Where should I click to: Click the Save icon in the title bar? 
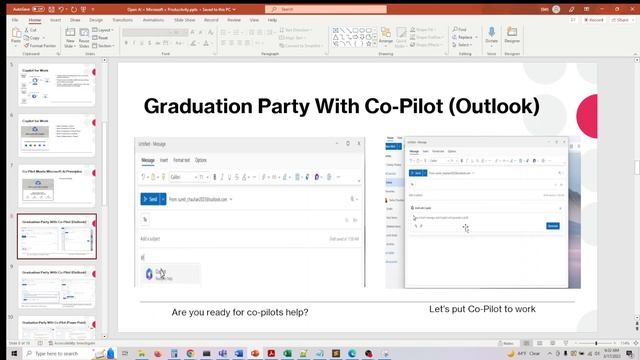[x=51, y=9]
